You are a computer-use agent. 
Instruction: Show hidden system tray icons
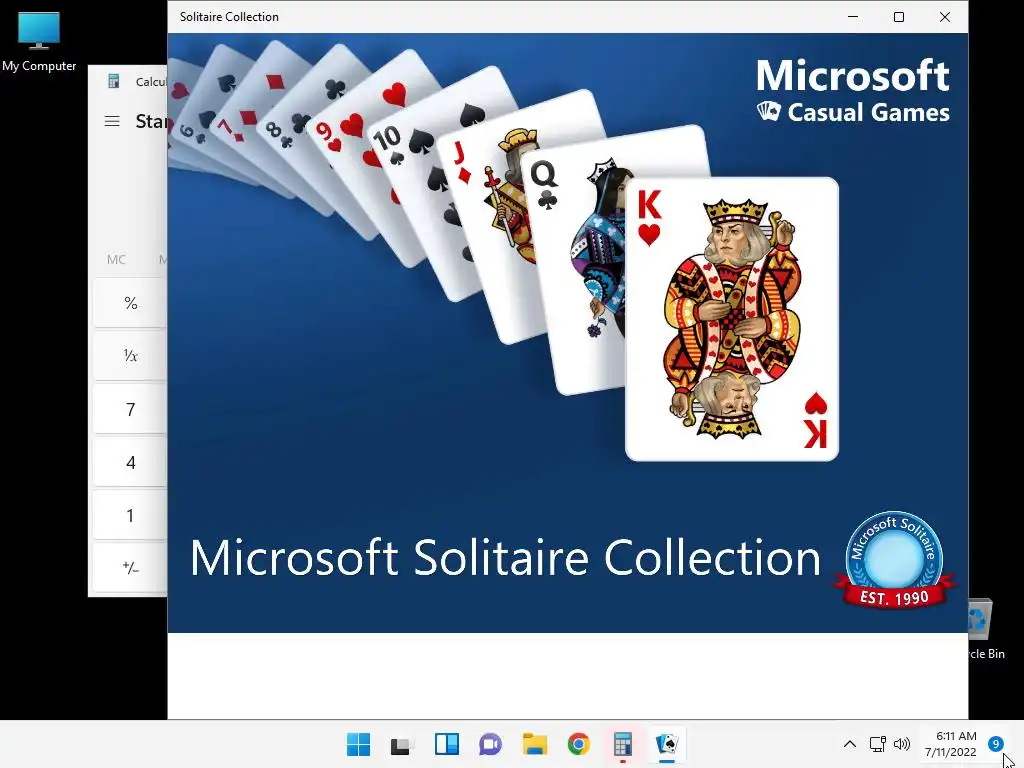850,744
